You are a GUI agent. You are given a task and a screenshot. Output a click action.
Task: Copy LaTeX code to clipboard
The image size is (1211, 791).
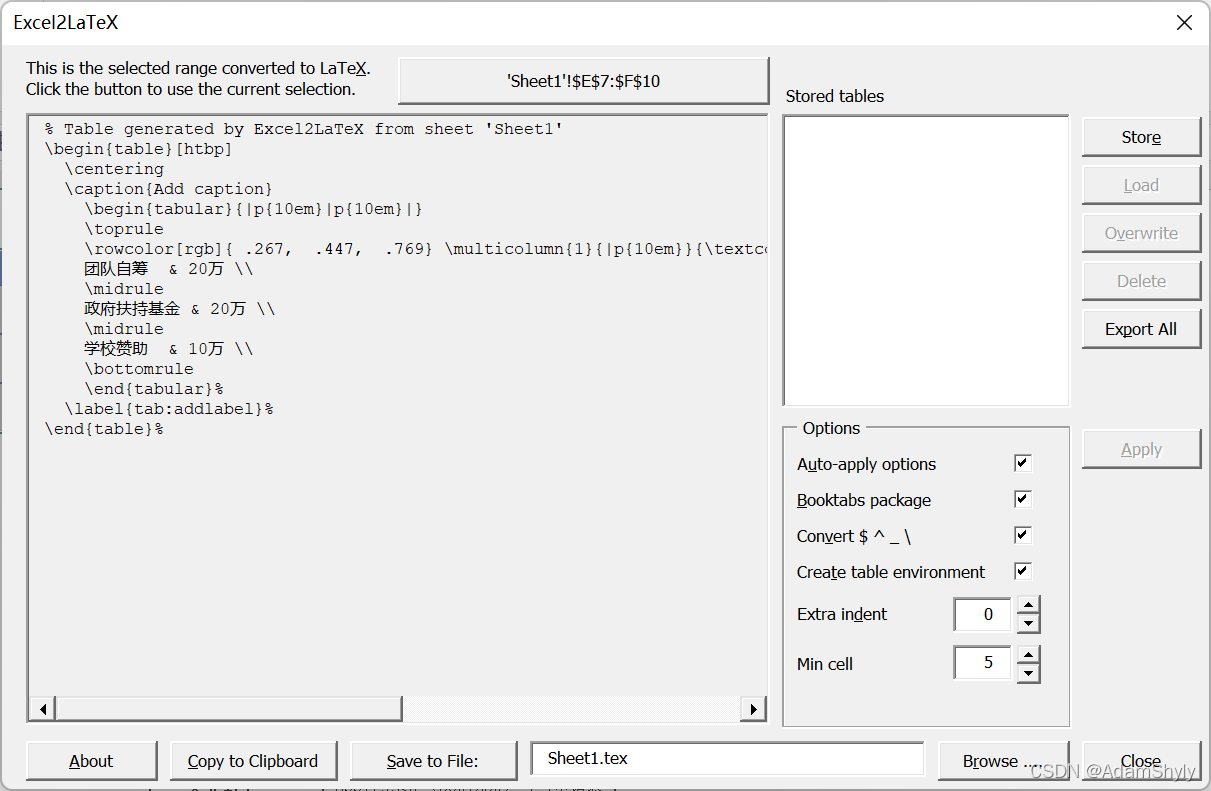pos(253,761)
